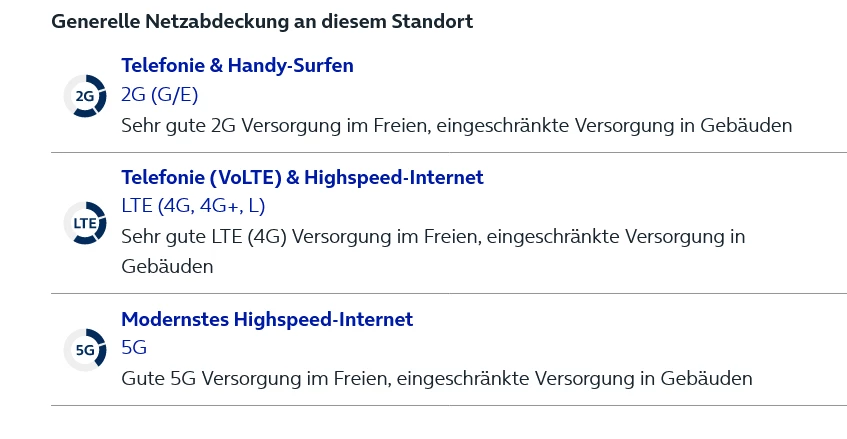This screenshot has width=847, height=439.
Task: Open the Telefonie & Handy-Surfen heading
Action: (237, 65)
